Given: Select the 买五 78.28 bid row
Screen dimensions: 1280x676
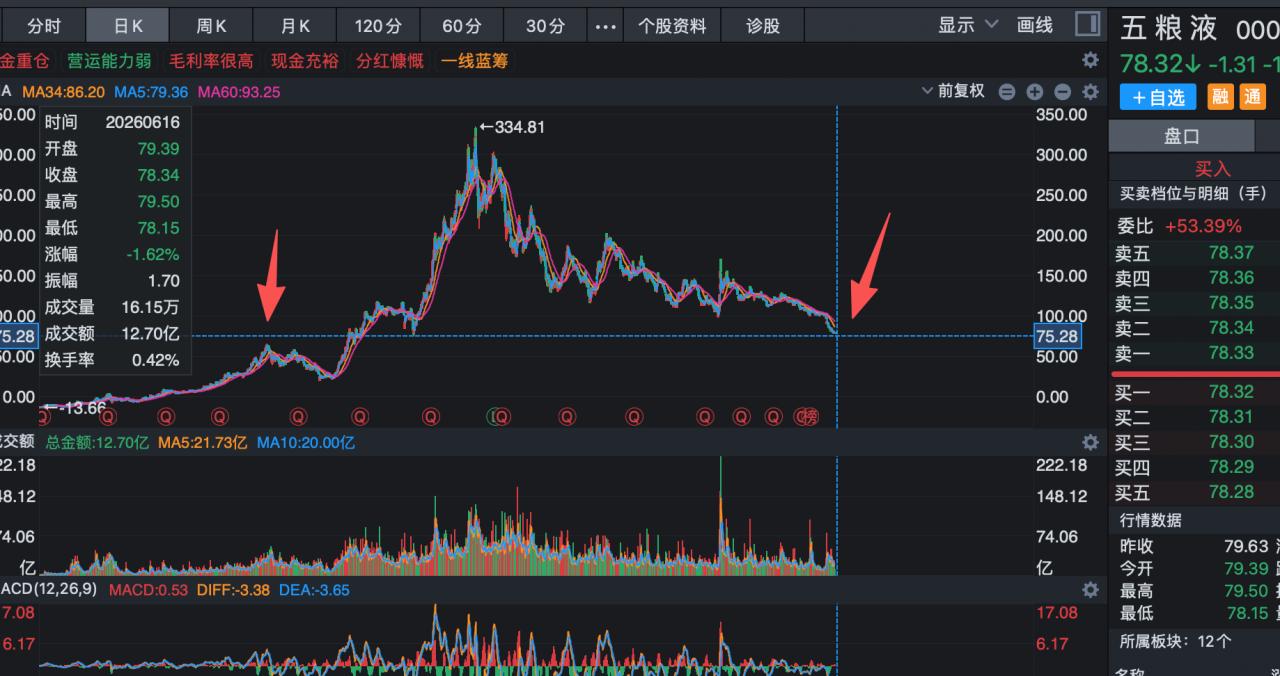Looking at the screenshot, I should [1194, 492].
